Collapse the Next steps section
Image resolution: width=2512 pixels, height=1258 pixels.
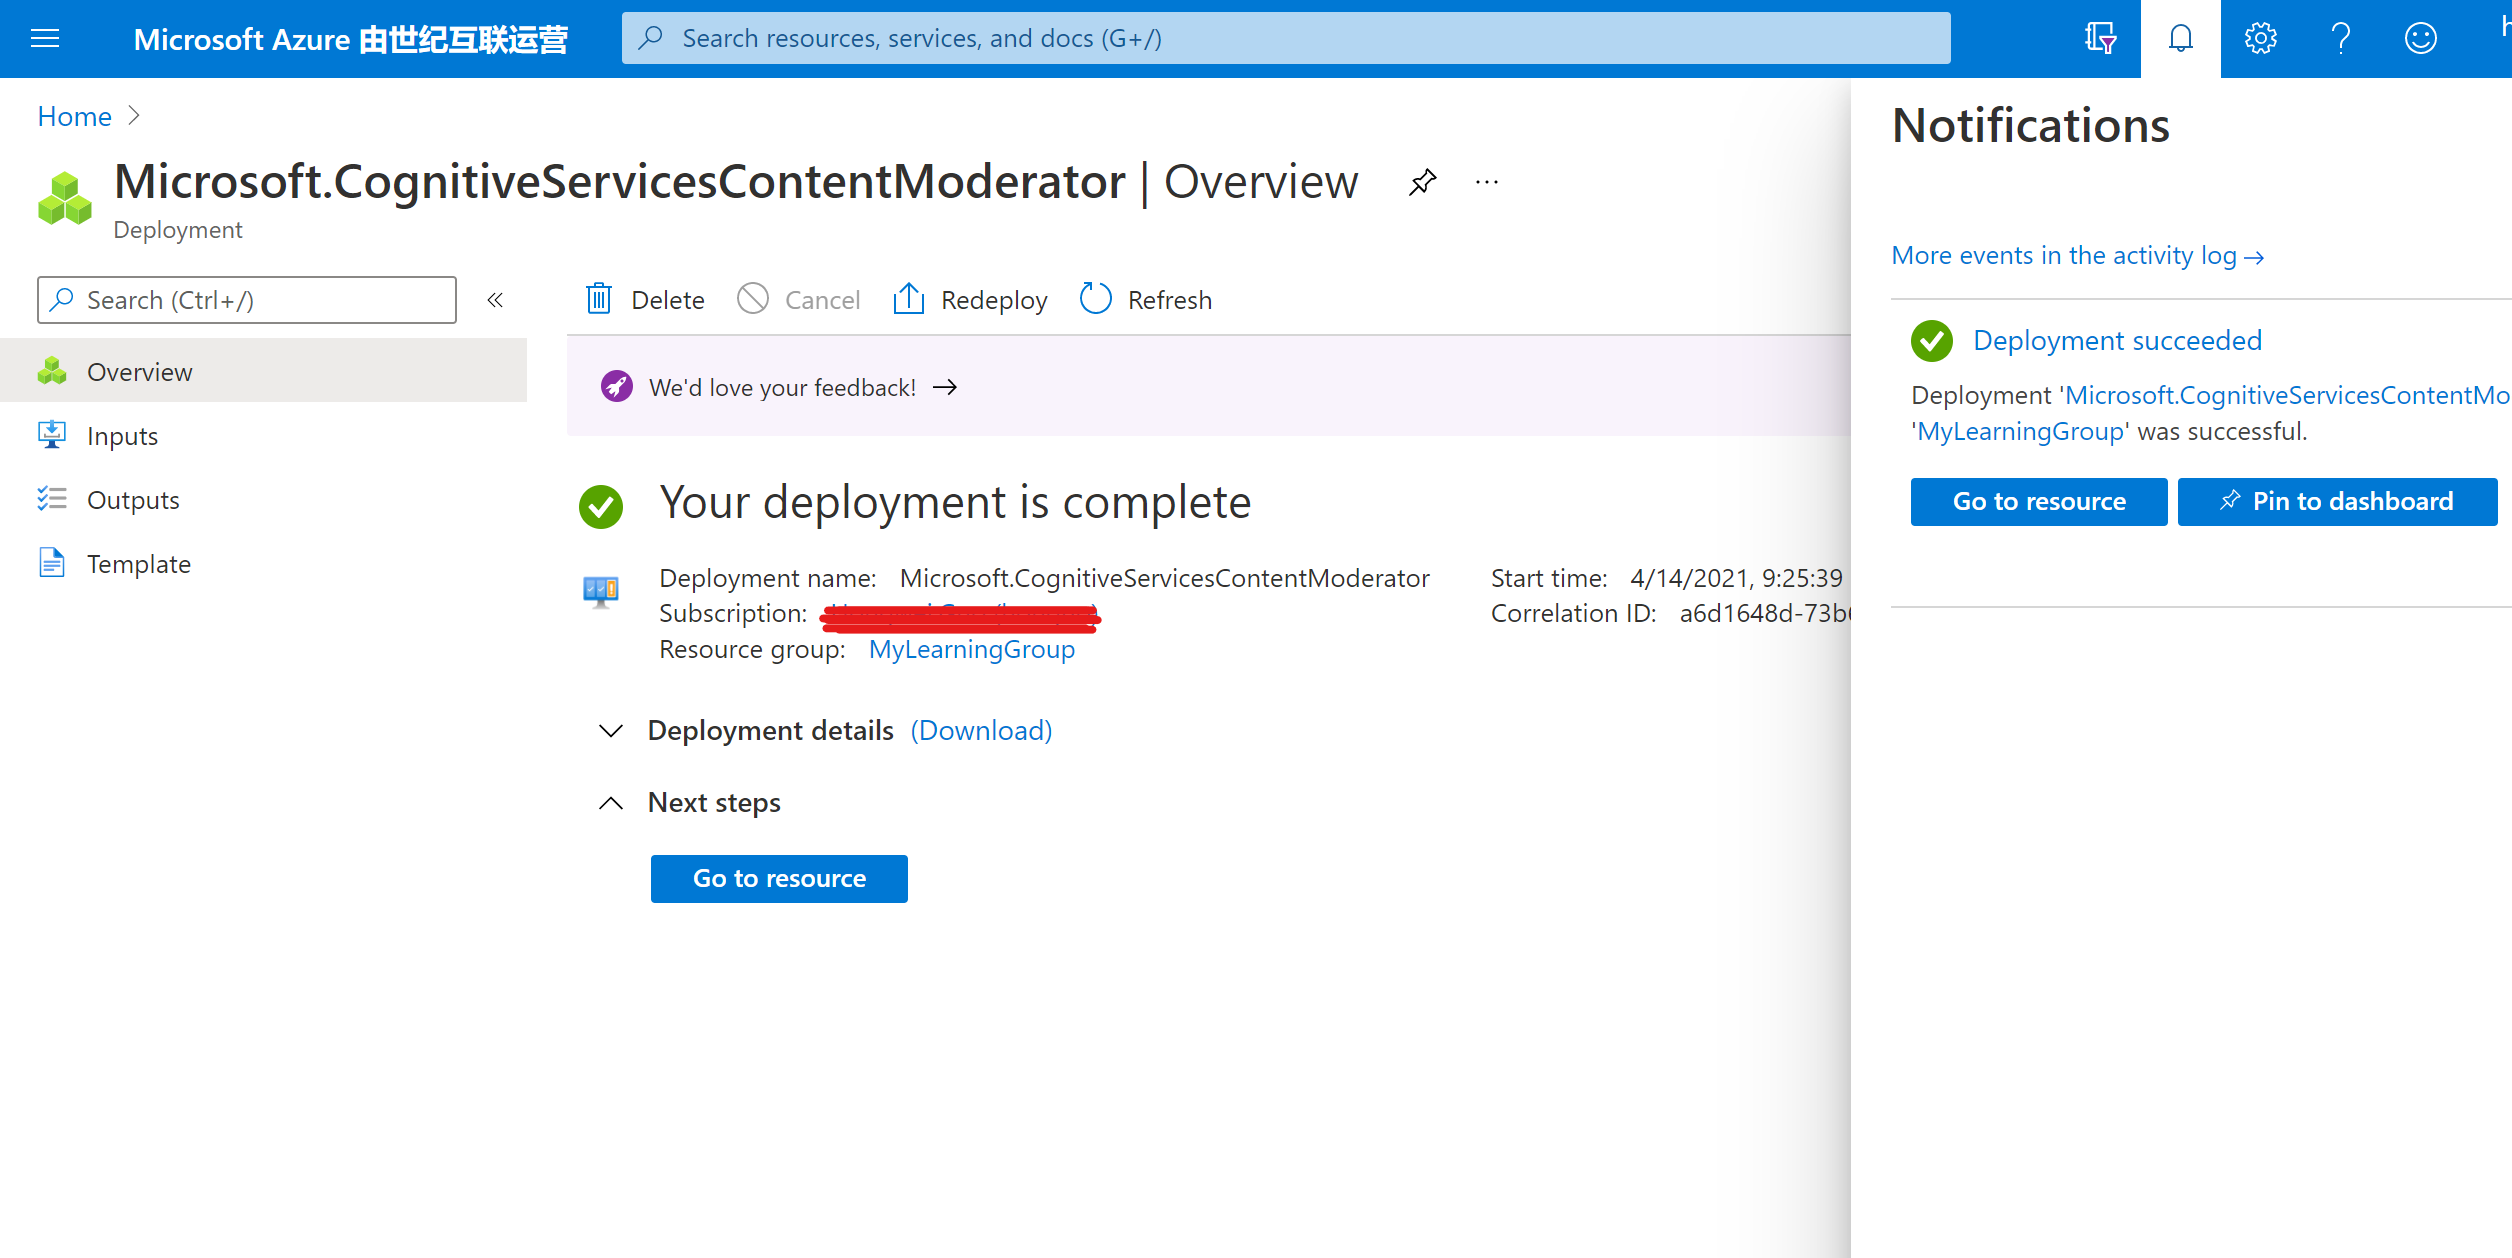[x=611, y=803]
